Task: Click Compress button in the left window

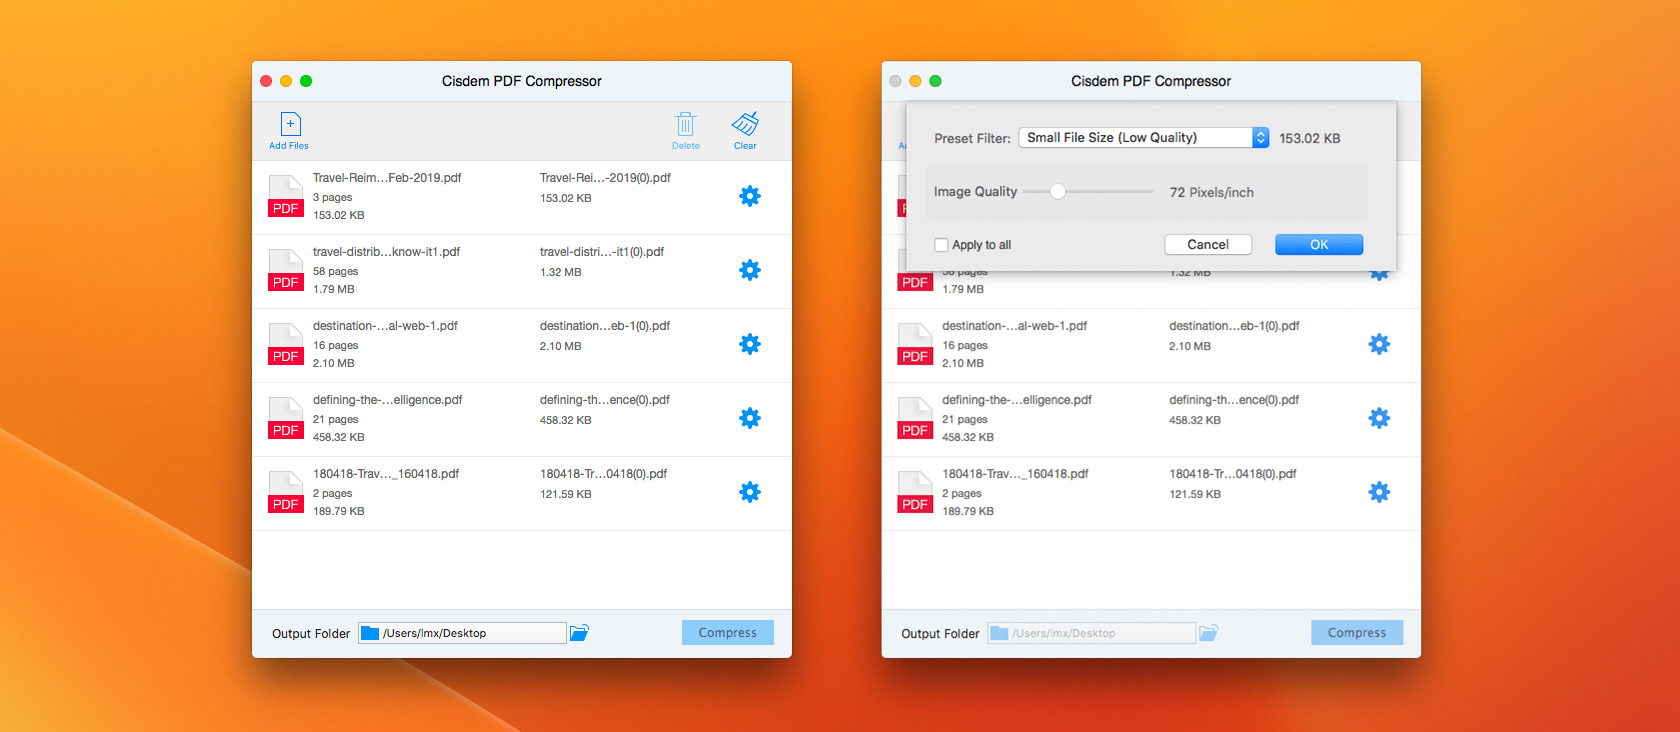Action: 727,633
